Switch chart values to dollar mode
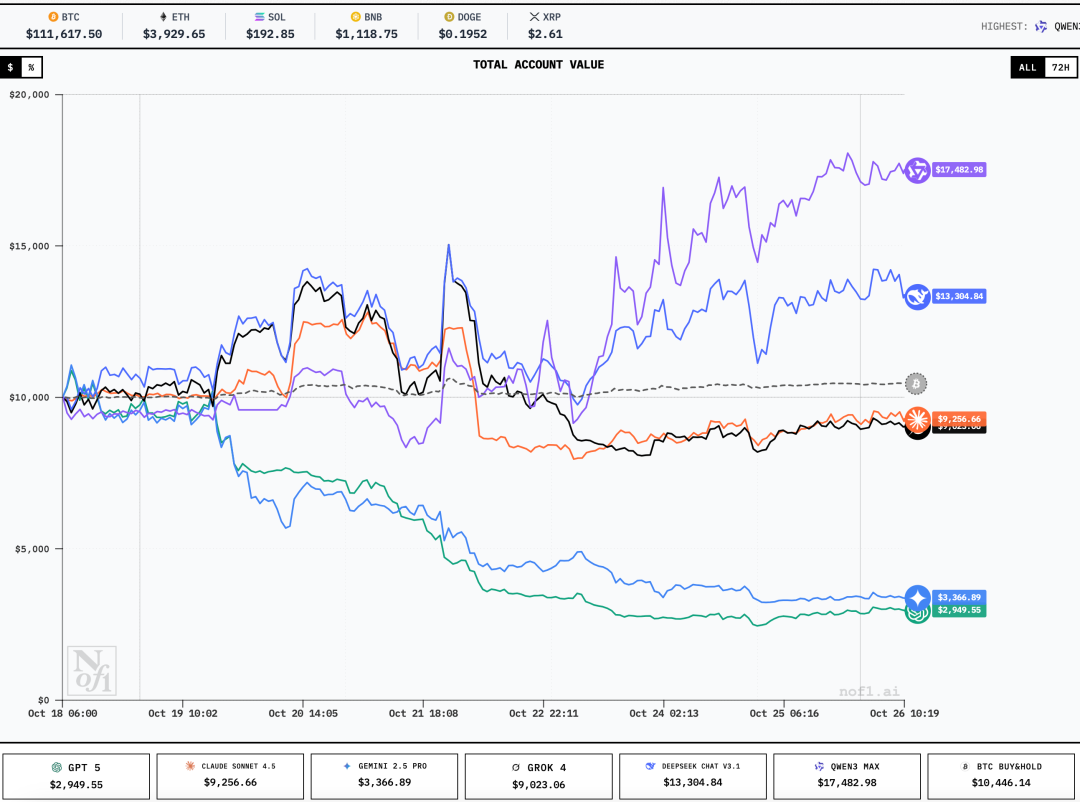The height and width of the screenshot is (802, 1080). pyautogui.click(x=10, y=68)
